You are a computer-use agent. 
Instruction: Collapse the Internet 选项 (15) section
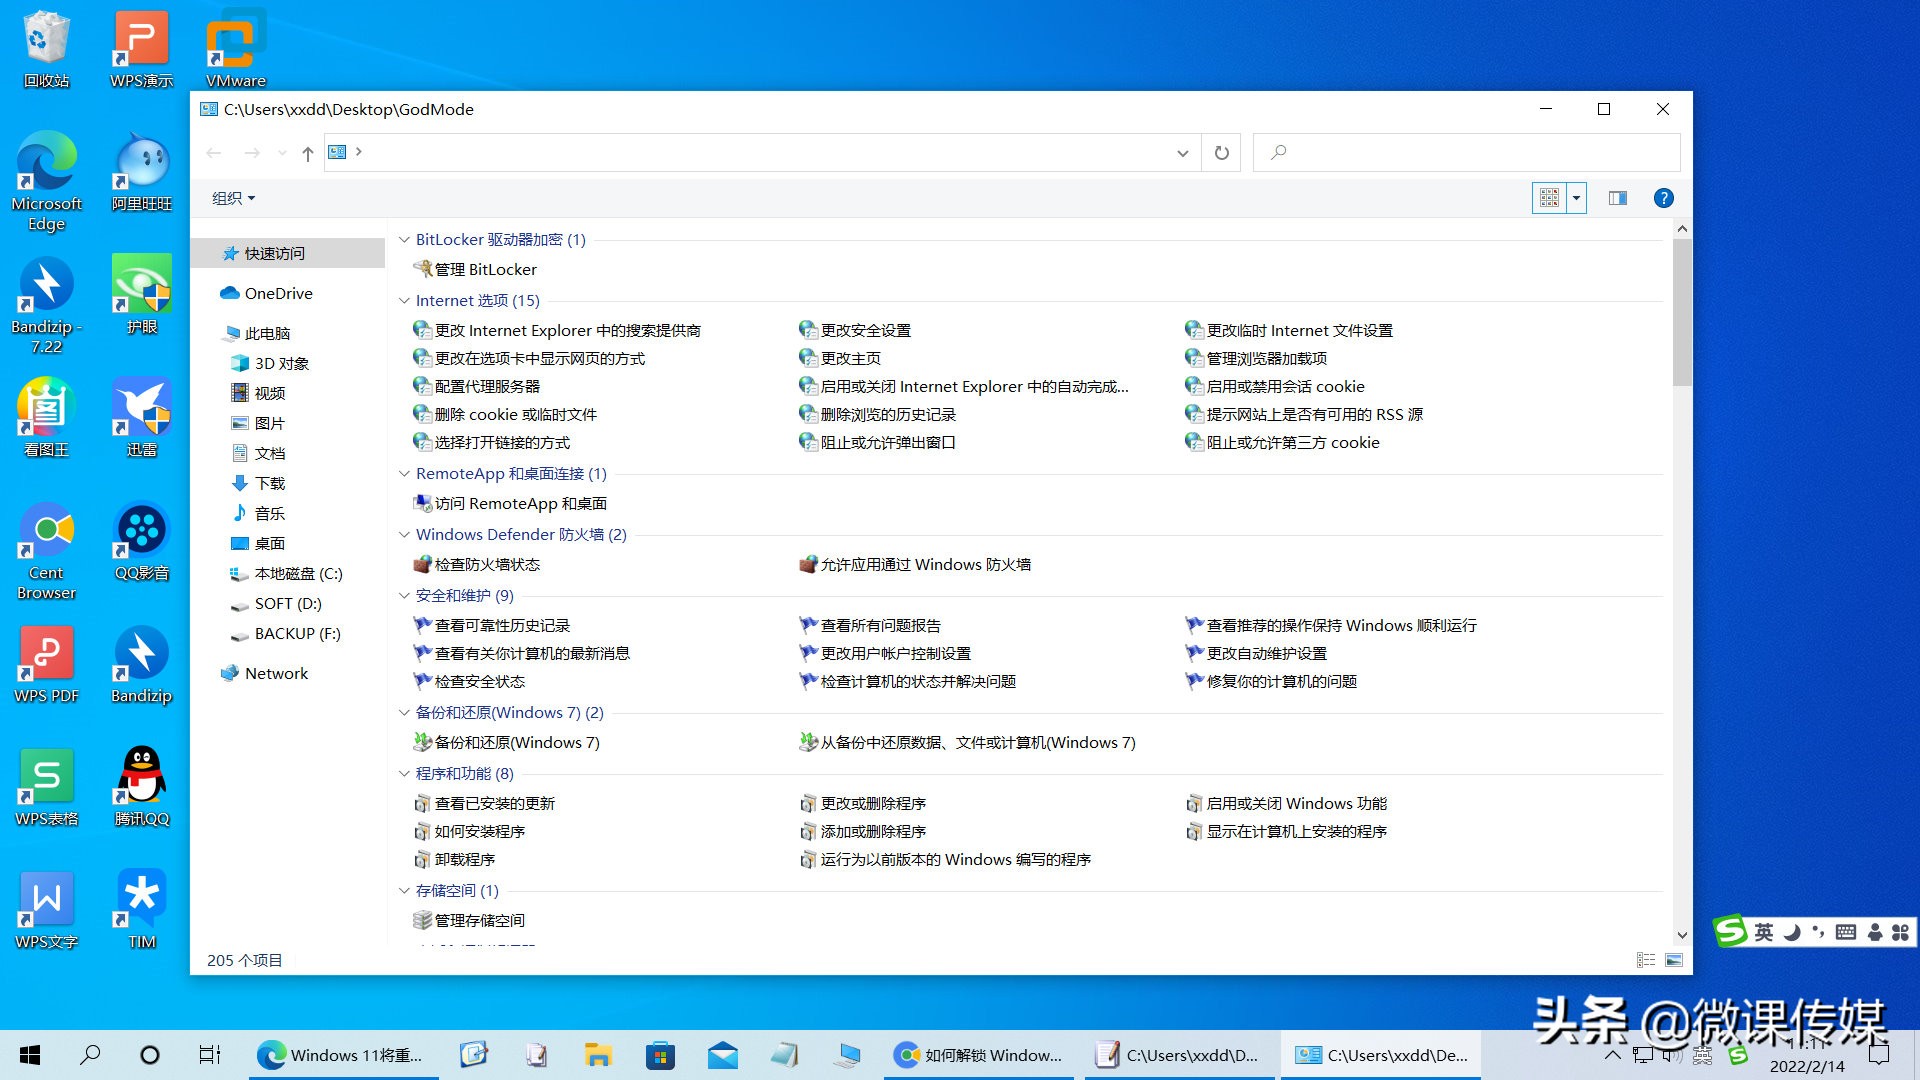pyautogui.click(x=404, y=300)
